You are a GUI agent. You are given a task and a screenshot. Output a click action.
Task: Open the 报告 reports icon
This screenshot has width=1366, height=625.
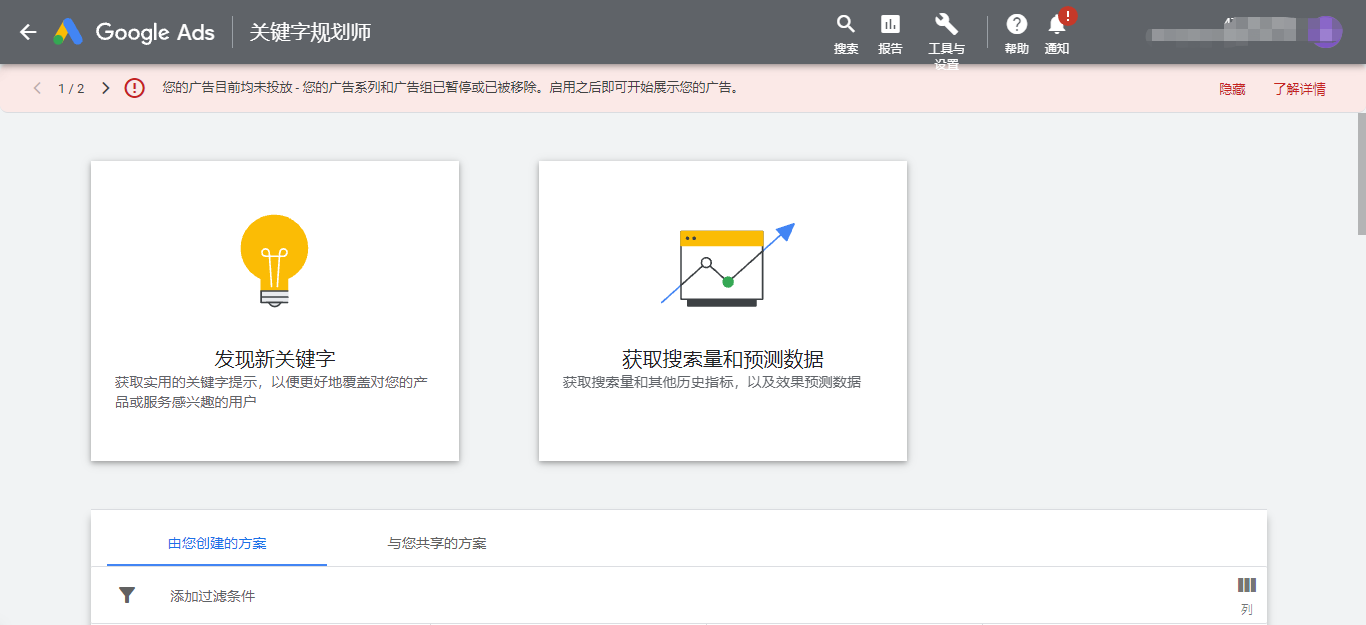point(889,25)
